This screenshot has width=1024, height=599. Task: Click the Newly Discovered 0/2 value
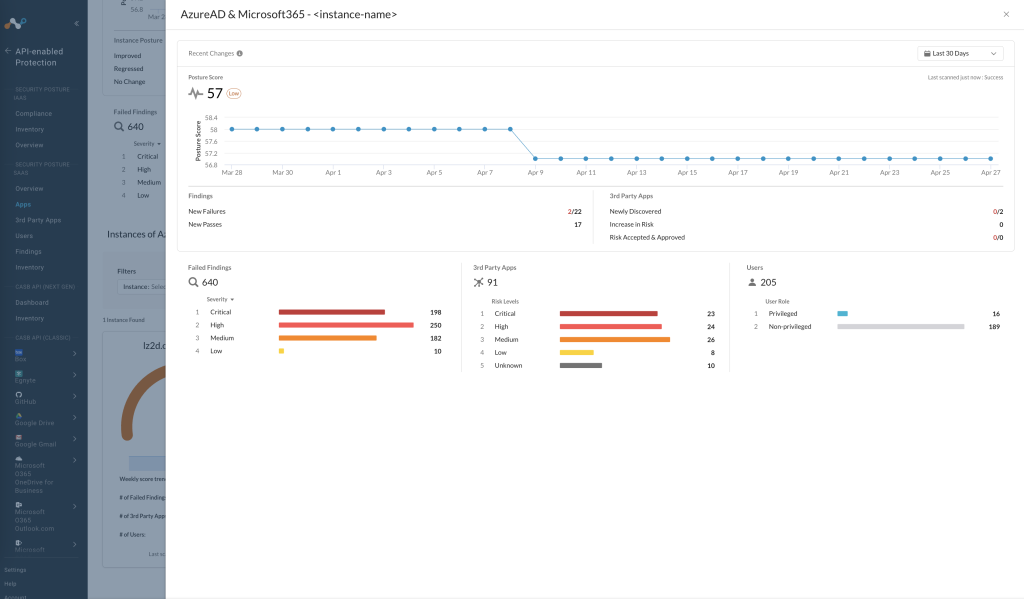[x=998, y=212]
